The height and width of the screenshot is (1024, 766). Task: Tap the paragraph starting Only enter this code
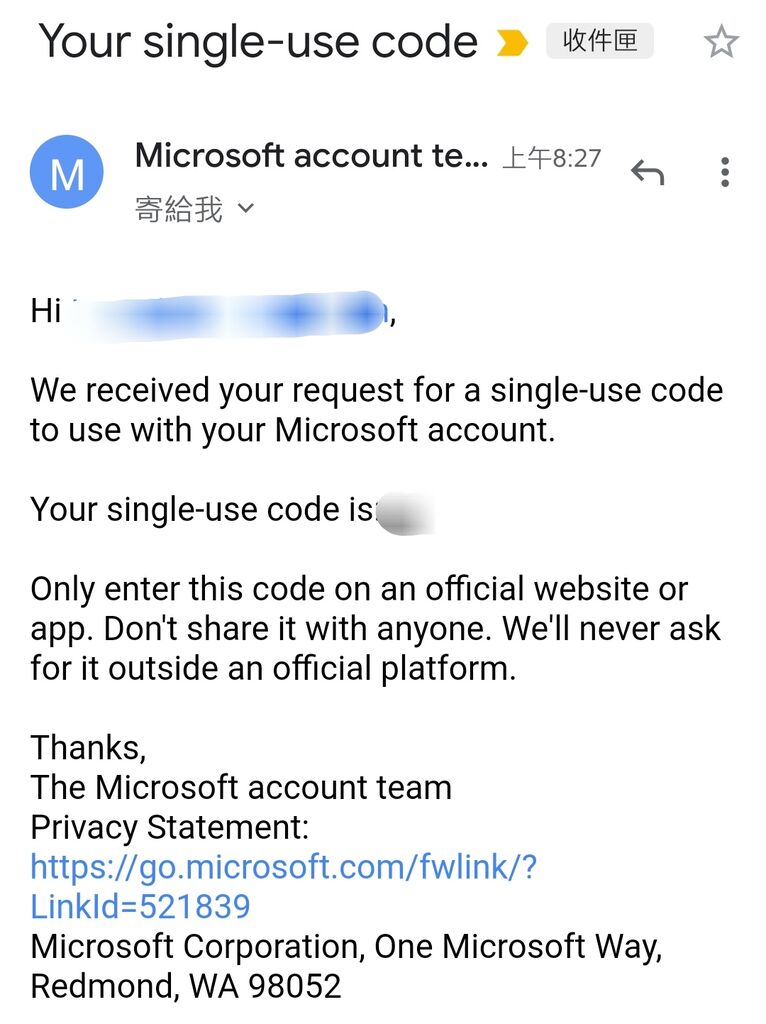tap(375, 629)
